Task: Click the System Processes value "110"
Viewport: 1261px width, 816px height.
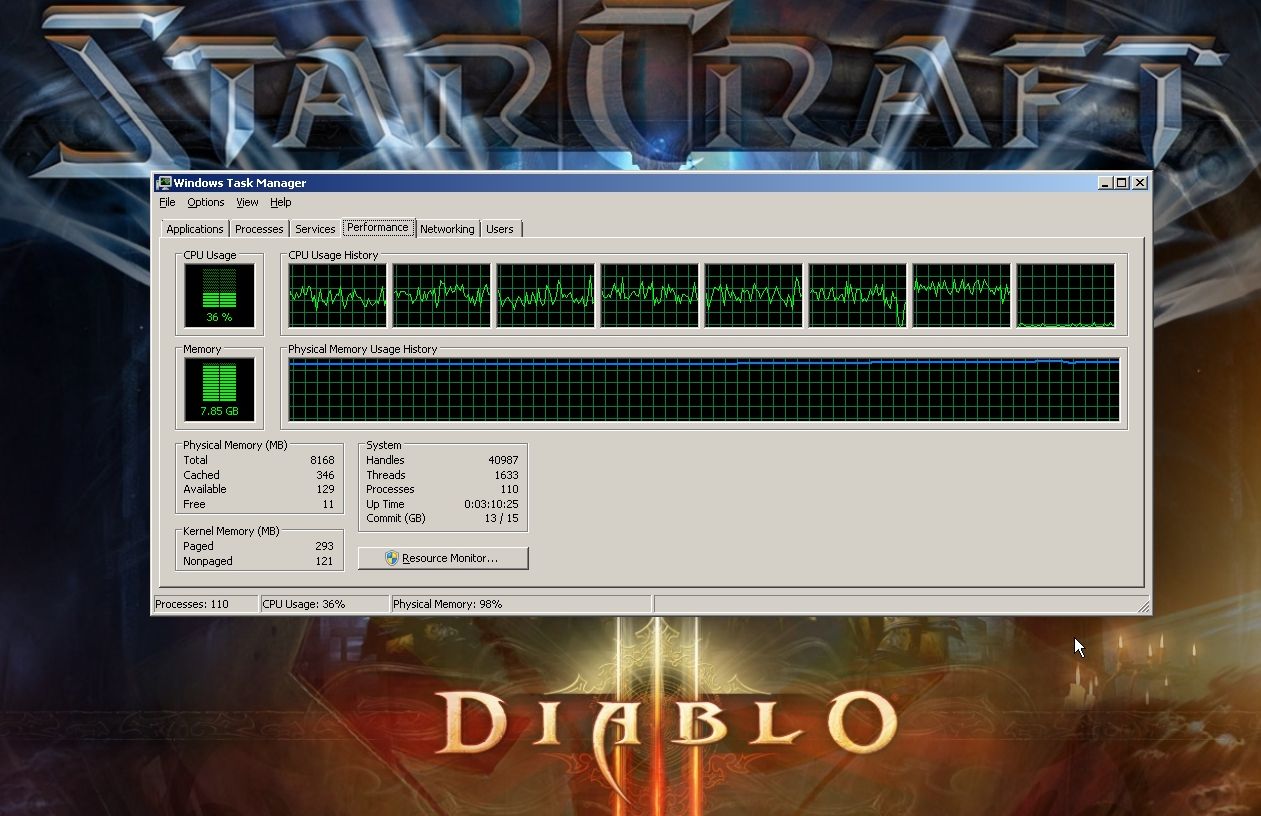Action: point(509,489)
